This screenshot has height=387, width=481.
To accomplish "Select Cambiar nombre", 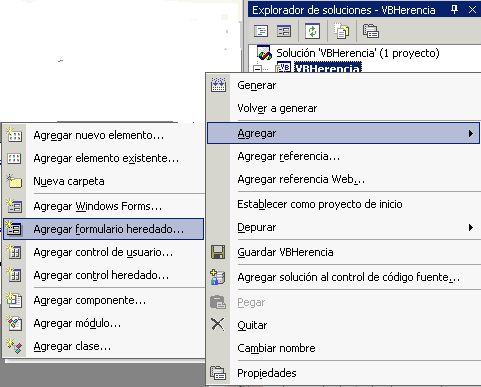I will tap(344, 348).
